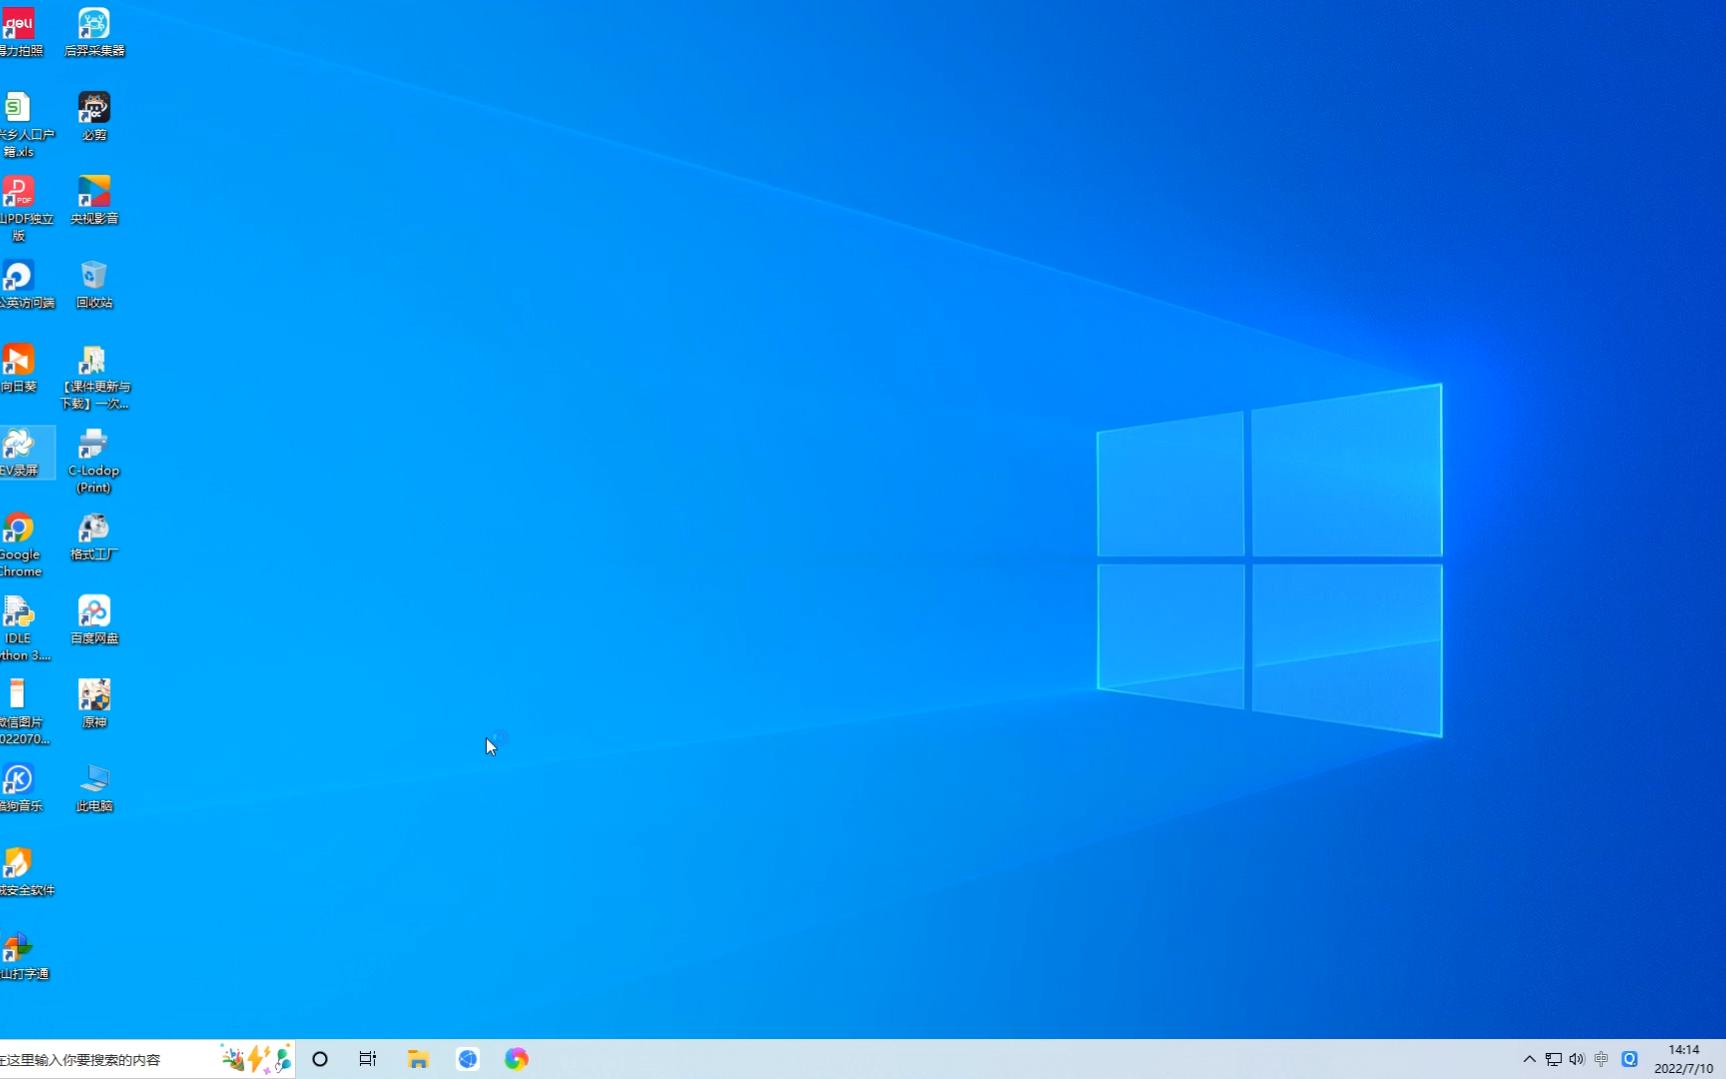Open Task View on taskbar
Screen dimensions: 1726x1079
tap(368, 1059)
